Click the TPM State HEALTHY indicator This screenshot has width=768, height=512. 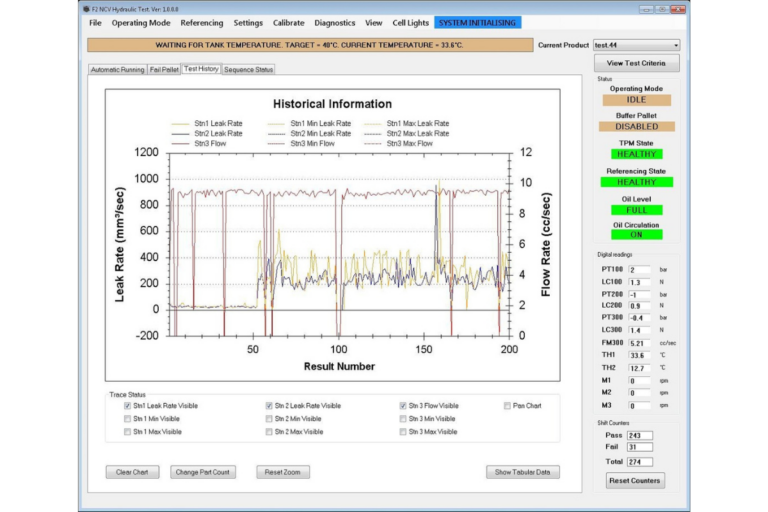tap(636, 154)
